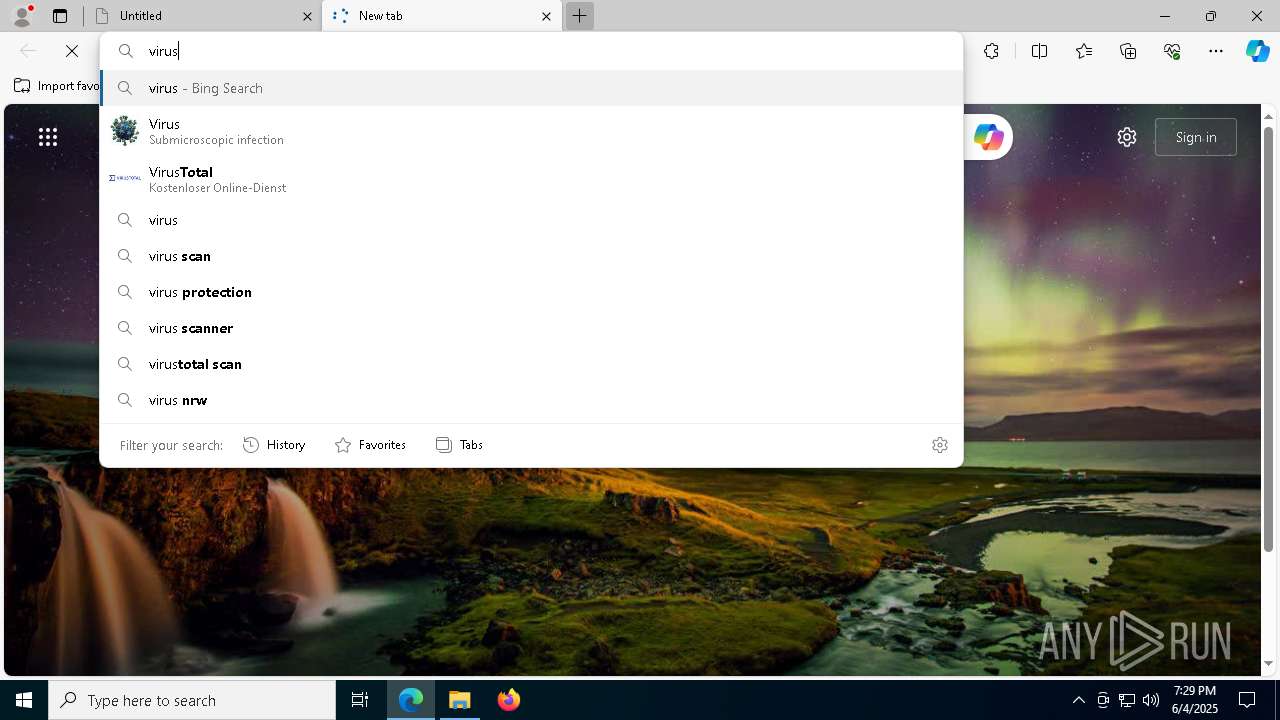
Task: Pick the 'virustotal scan' suggestion
Action: [531, 364]
